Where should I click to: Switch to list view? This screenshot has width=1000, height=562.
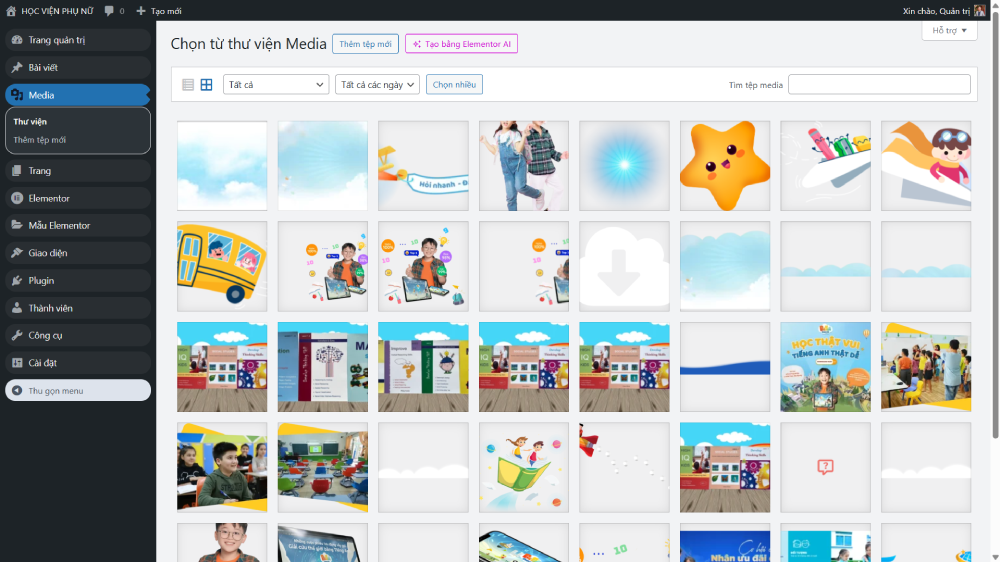pos(188,84)
